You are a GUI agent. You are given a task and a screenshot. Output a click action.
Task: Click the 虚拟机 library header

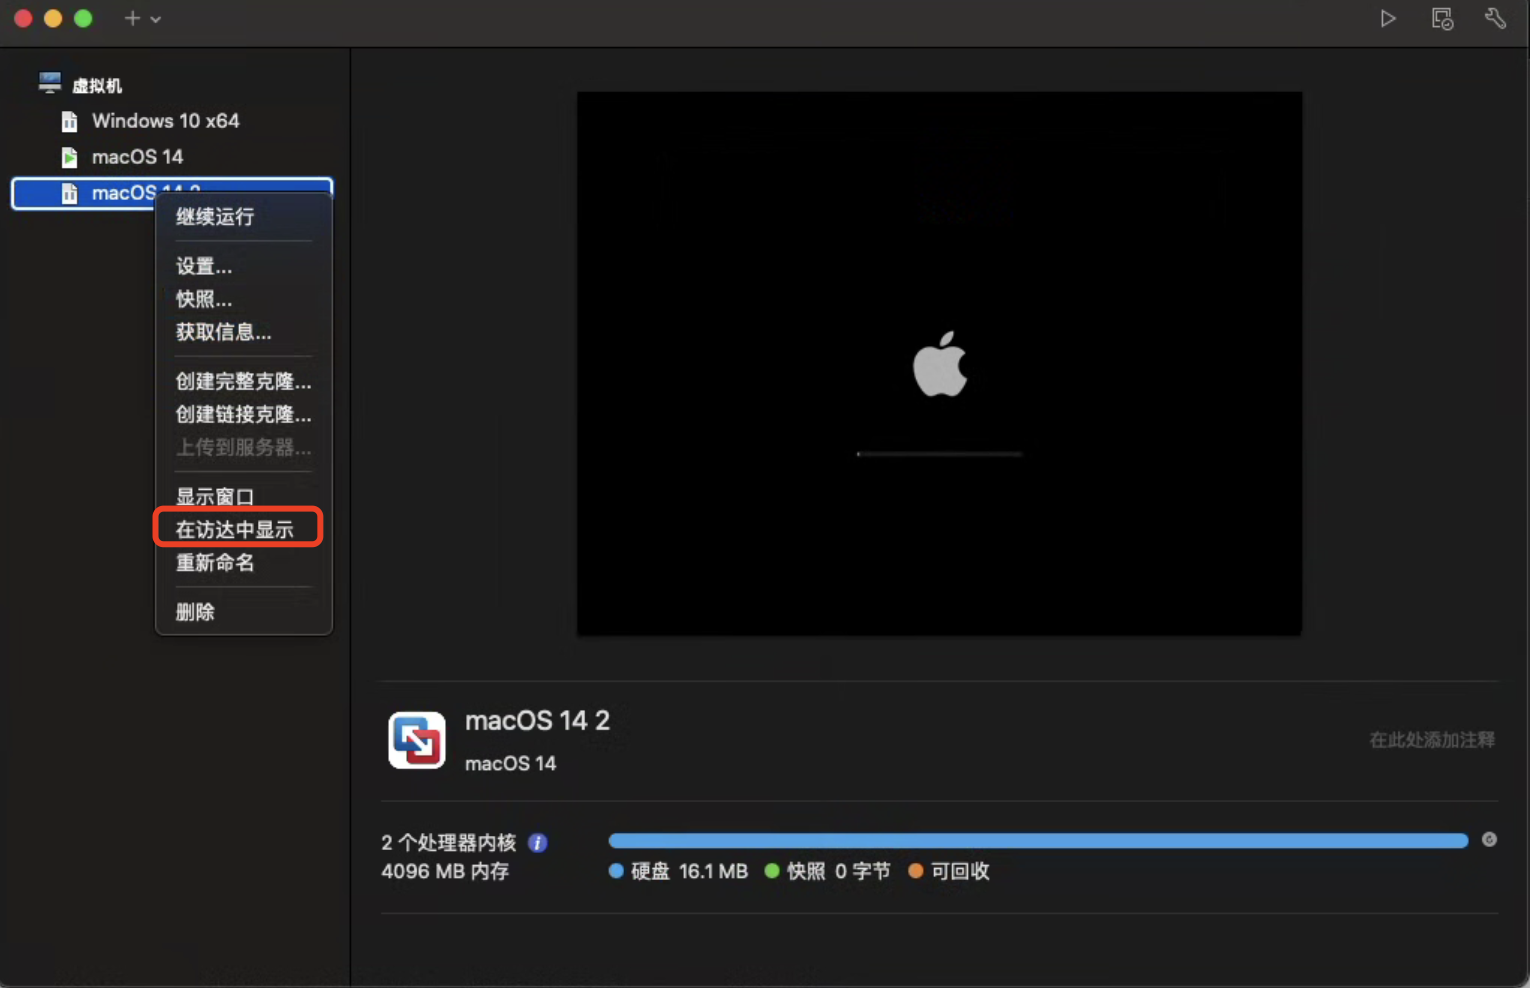(x=97, y=86)
